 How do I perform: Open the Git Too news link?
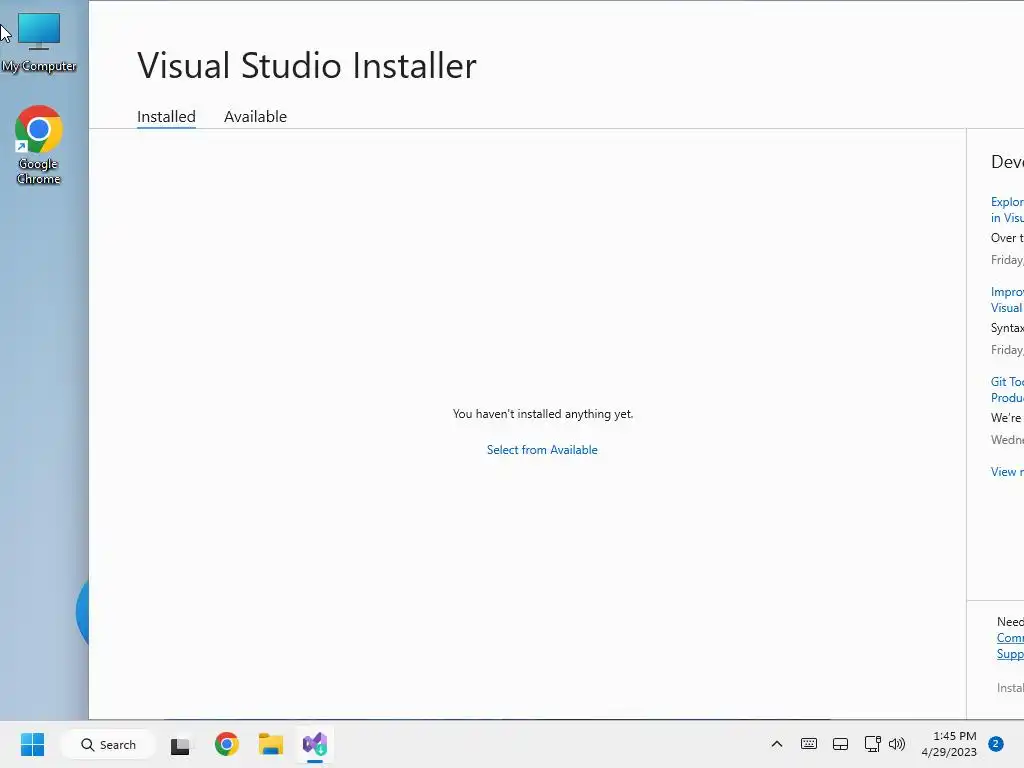tap(1007, 390)
